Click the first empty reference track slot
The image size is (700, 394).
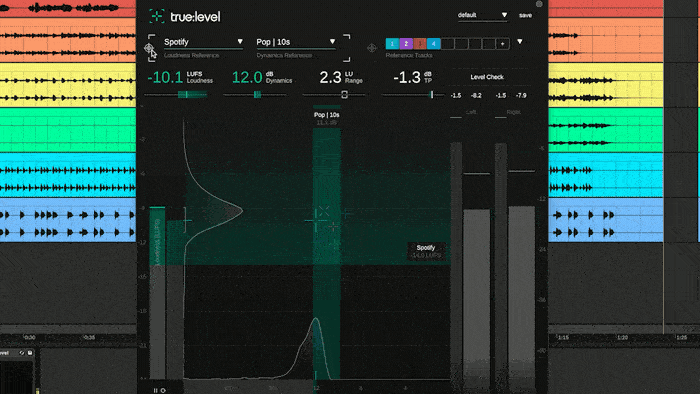coord(447,44)
